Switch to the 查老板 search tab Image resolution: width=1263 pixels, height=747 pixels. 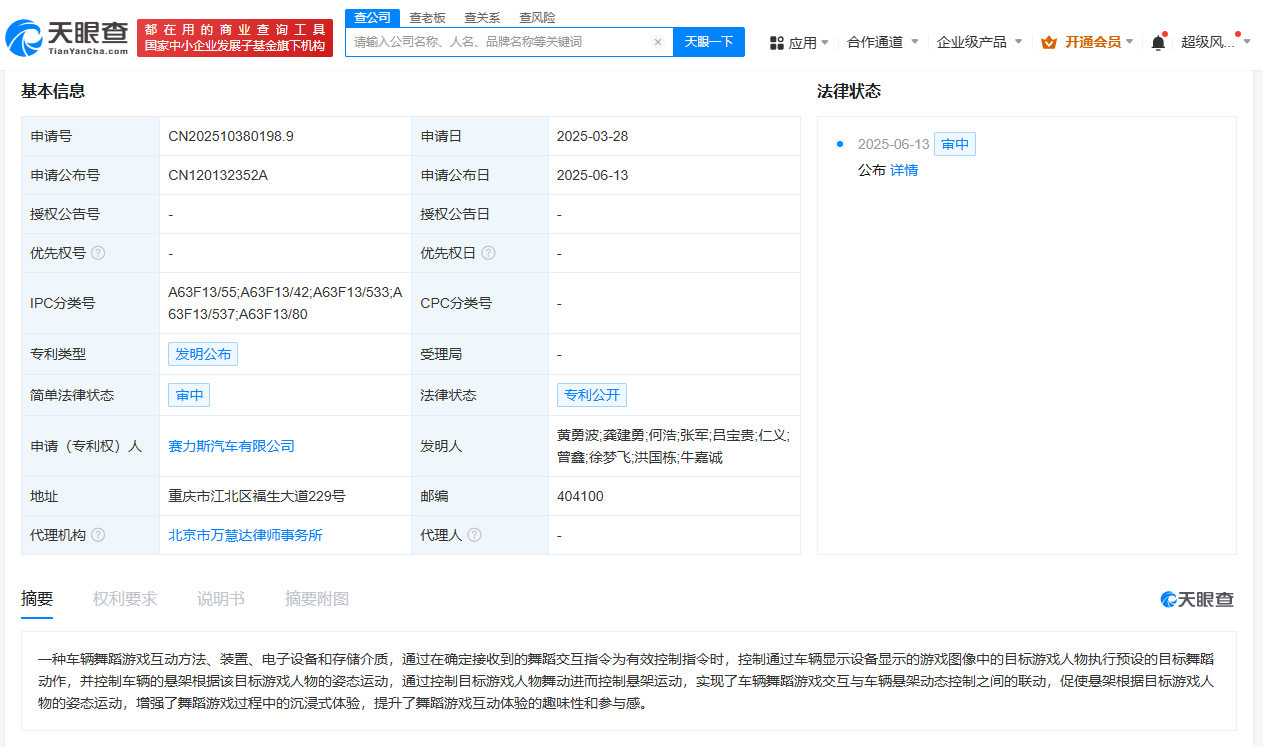point(427,18)
